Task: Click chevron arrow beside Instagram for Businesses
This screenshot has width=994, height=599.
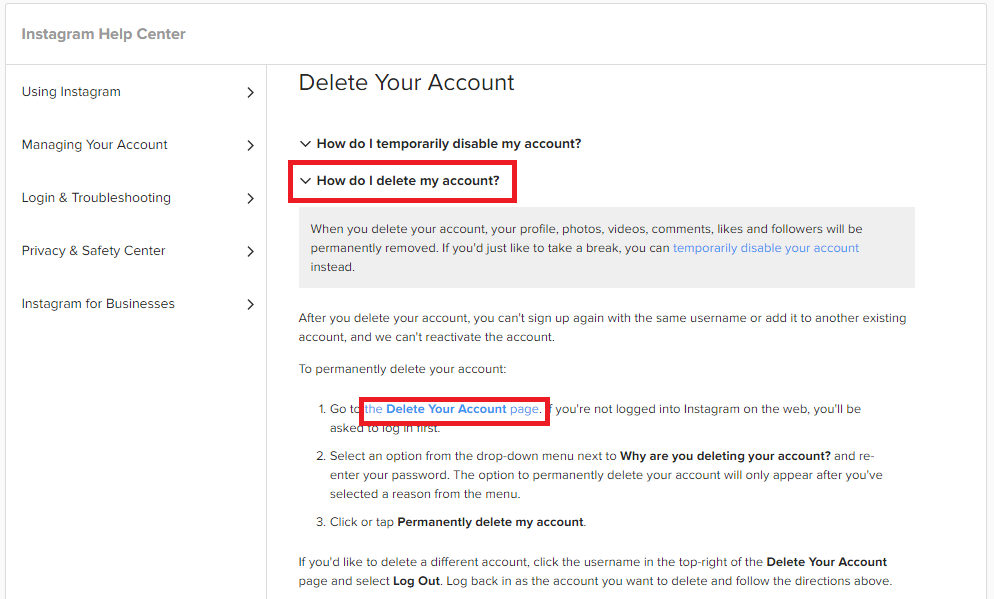Action: [250, 304]
